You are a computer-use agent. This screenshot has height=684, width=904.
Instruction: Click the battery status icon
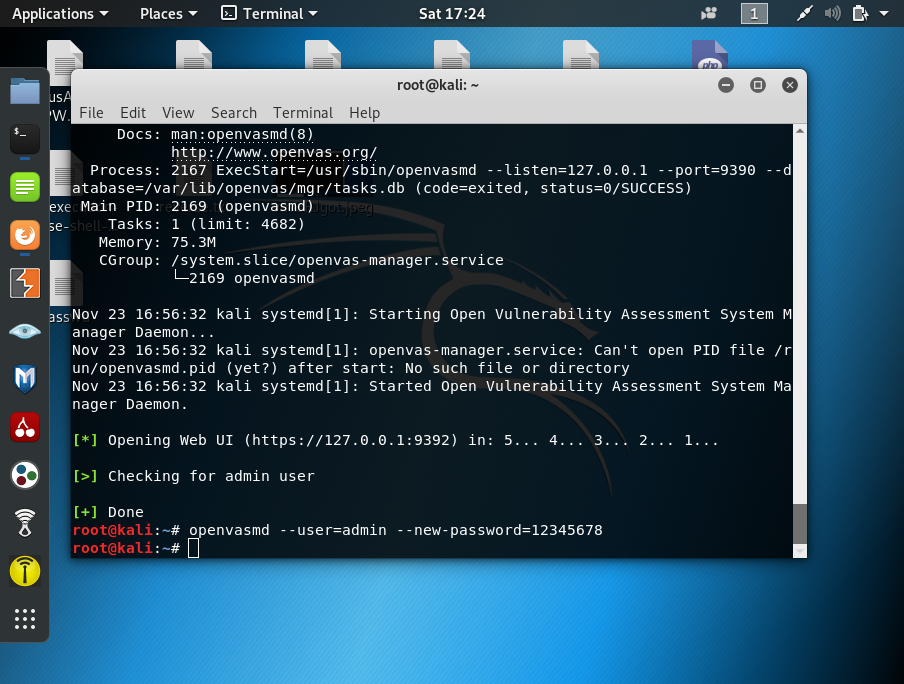click(860, 13)
